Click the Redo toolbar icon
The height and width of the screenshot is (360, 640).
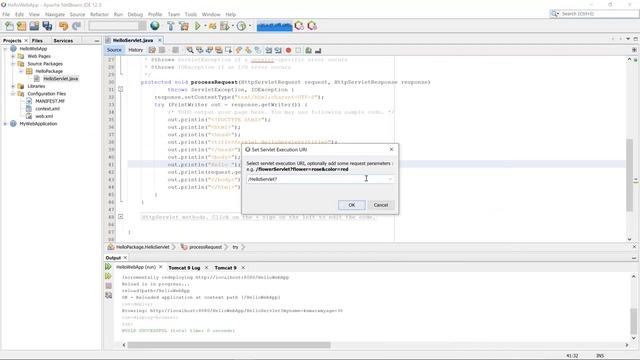pyautogui.click(x=76, y=26)
